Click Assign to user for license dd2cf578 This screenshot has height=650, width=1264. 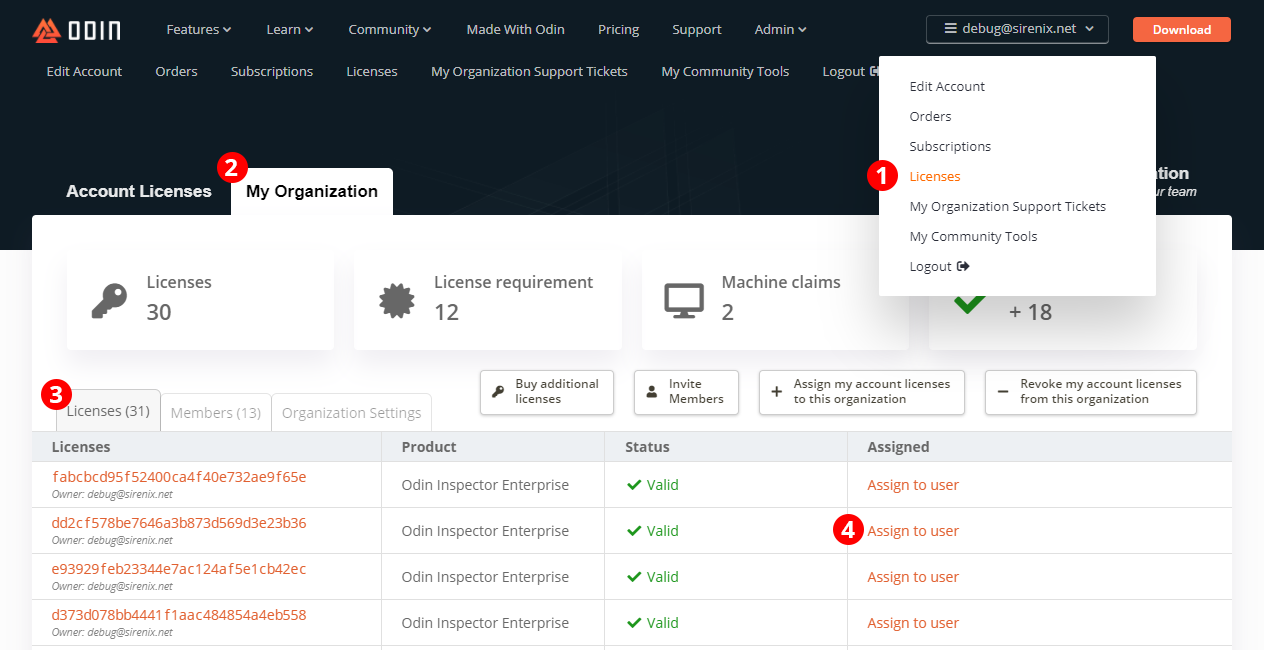913,531
